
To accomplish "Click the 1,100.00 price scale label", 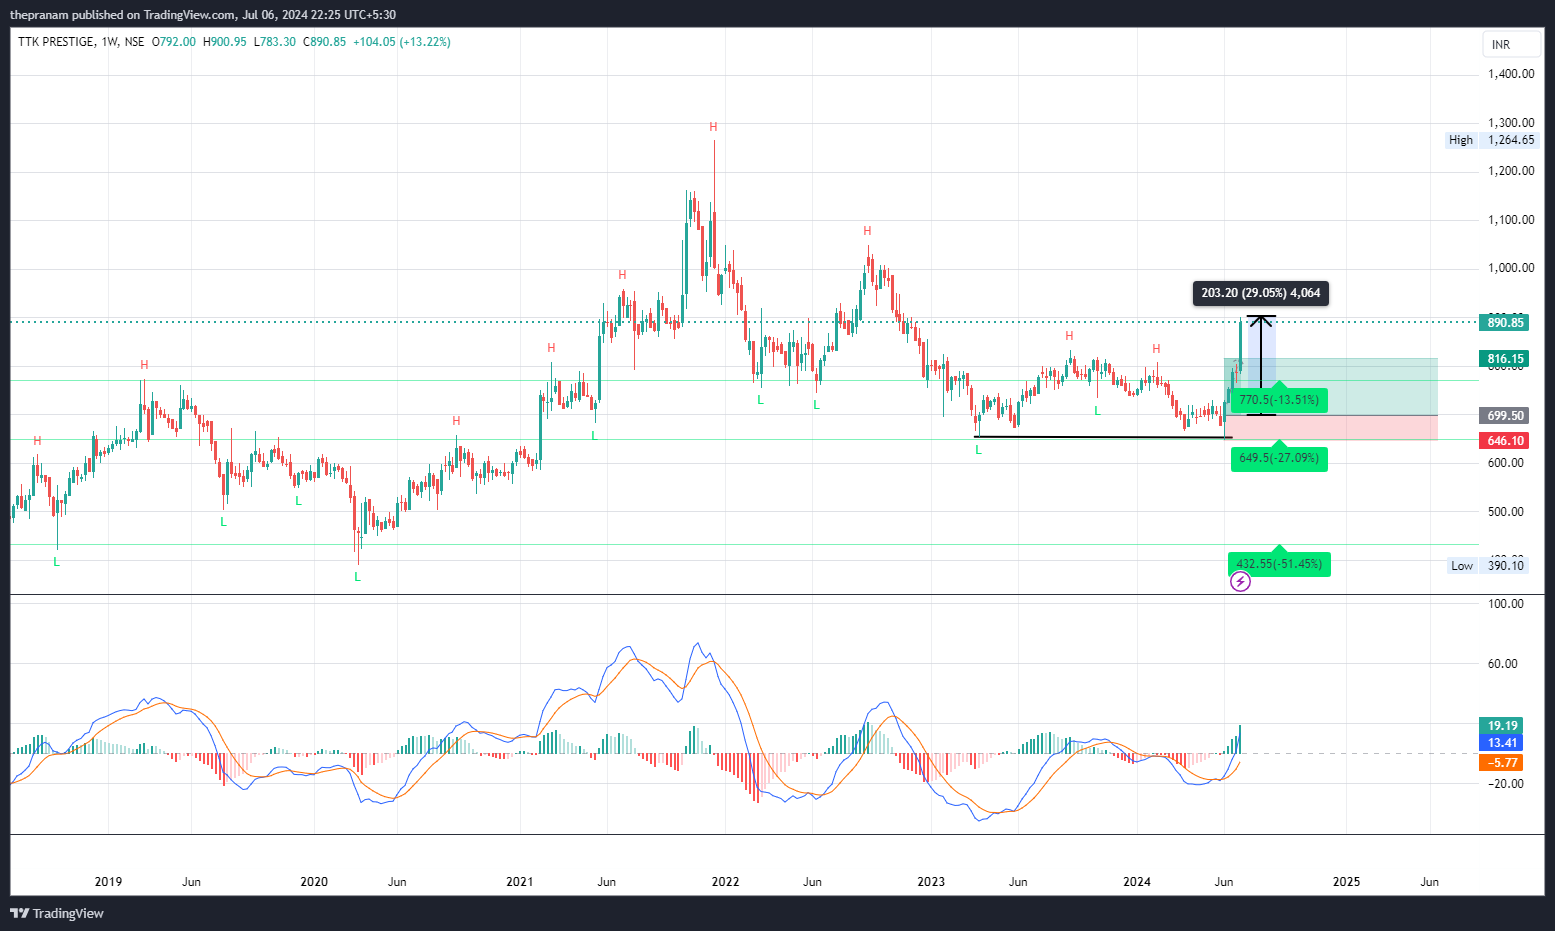I will tap(1511, 220).
